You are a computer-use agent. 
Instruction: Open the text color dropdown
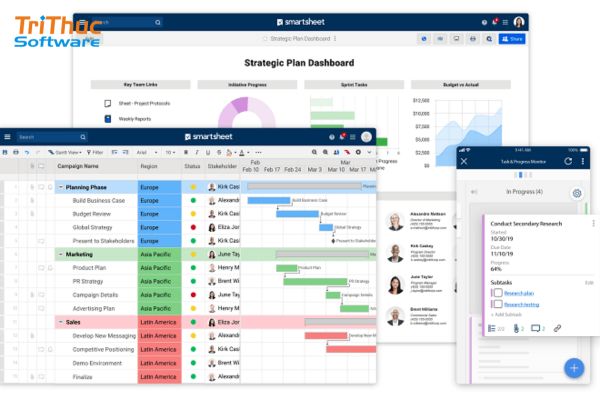243,153
